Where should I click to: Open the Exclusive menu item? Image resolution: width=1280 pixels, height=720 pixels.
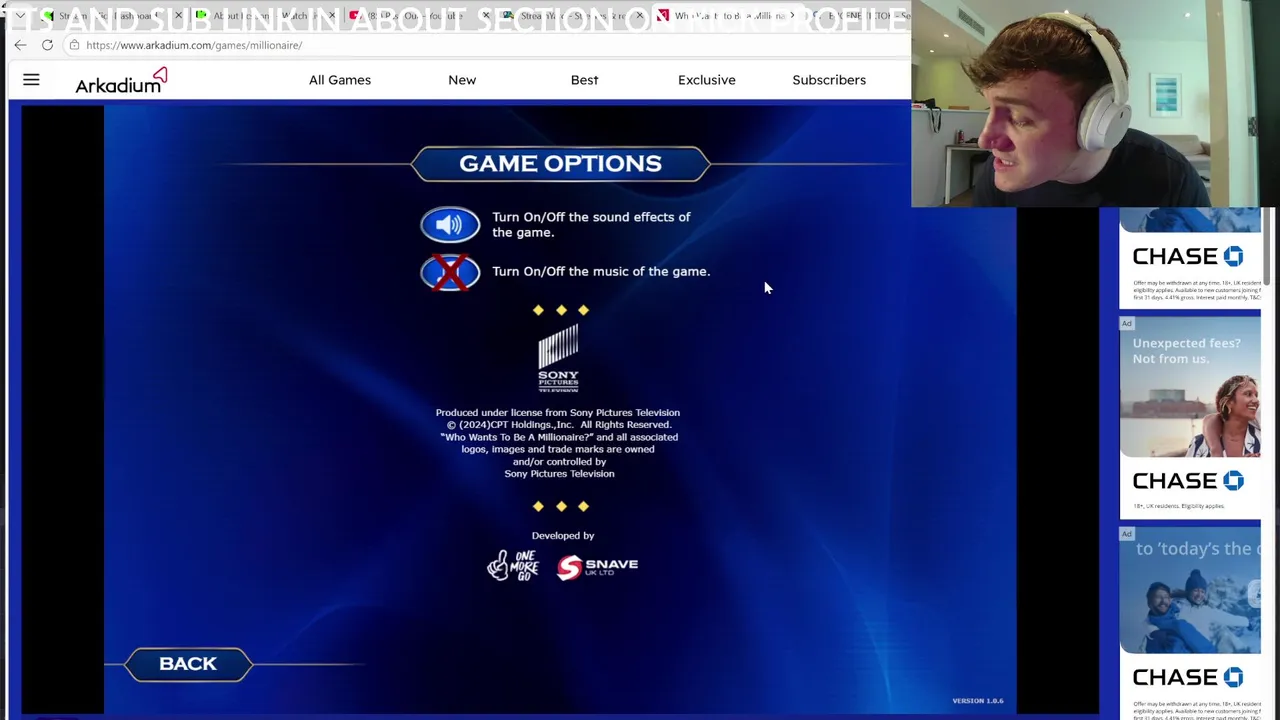point(707,80)
